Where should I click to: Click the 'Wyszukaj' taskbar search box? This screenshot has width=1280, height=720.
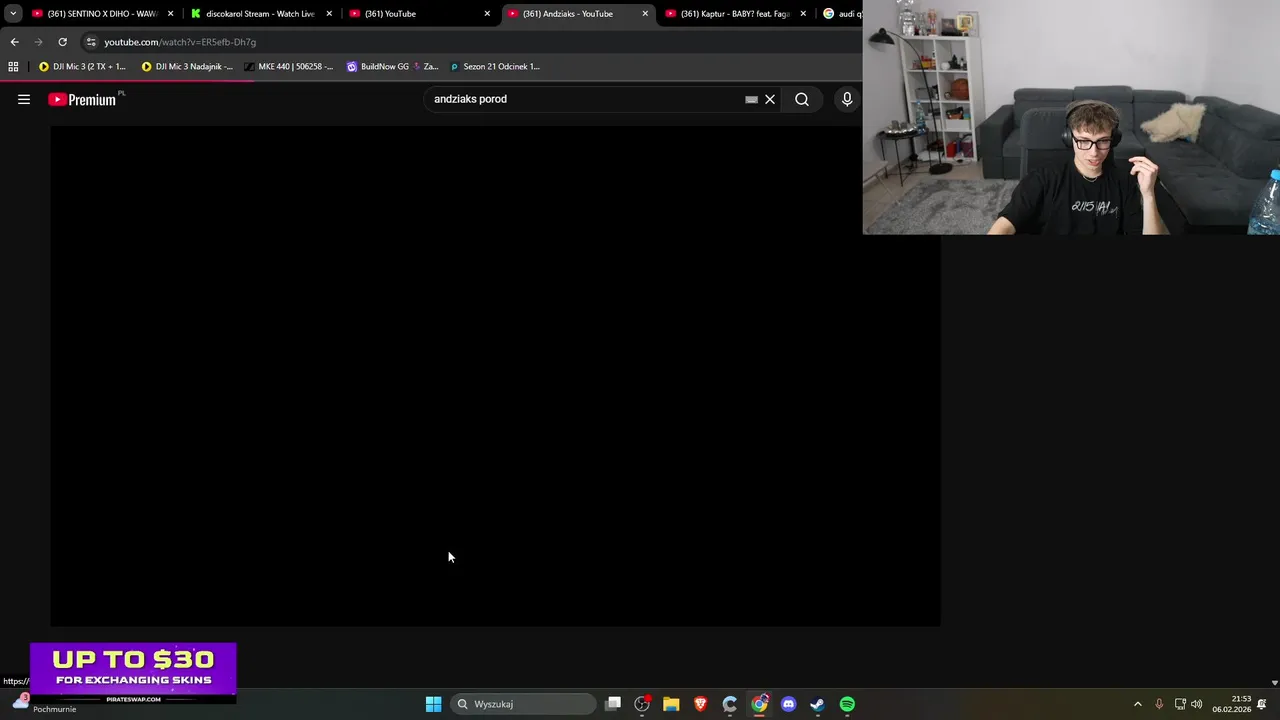[x=522, y=704]
